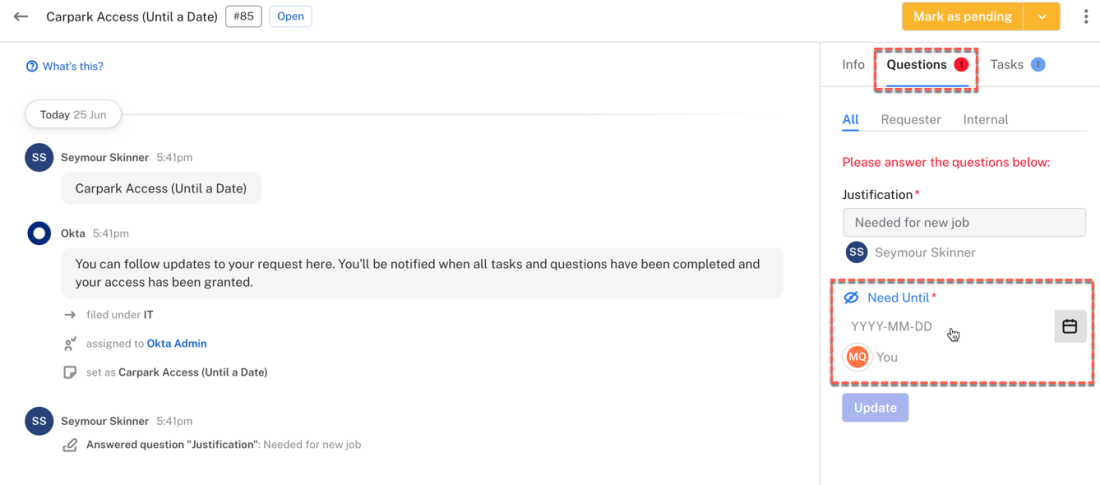Click the Update button
The height and width of the screenshot is (485, 1100).
(875, 408)
